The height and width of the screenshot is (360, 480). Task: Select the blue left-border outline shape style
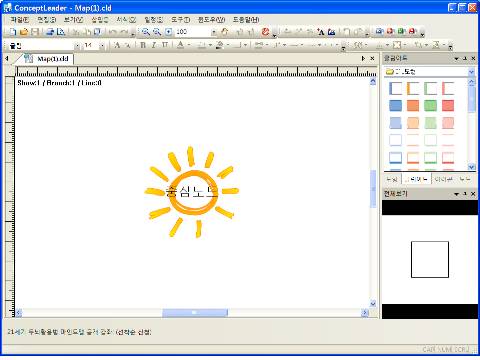click(x=395, y=88)
